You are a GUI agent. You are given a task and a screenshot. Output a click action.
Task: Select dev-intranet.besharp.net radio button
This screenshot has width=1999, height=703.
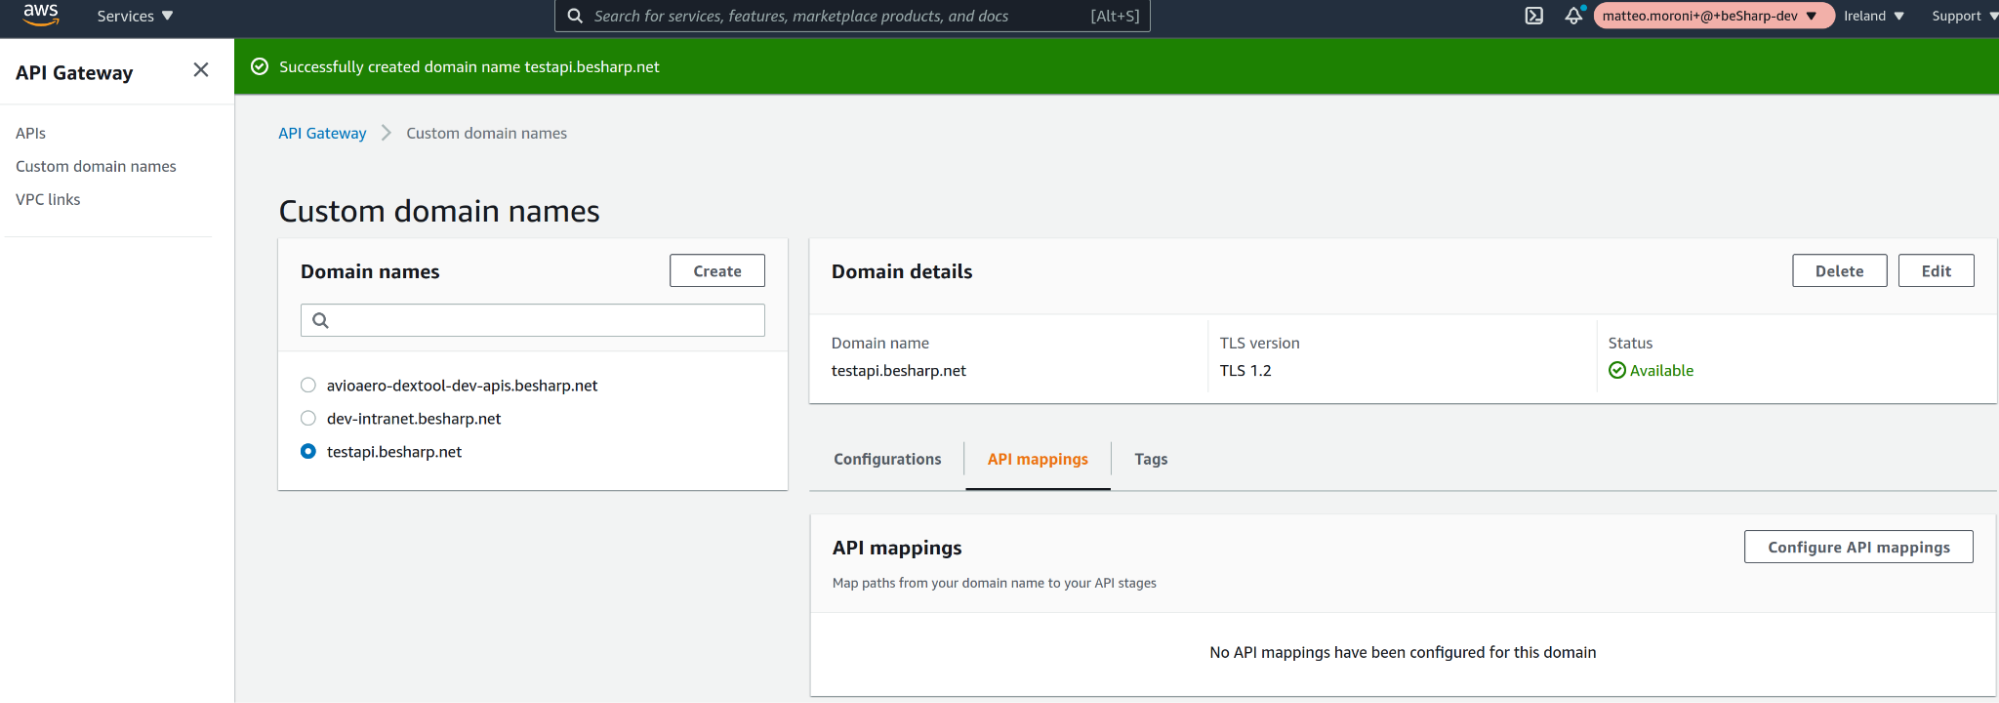308,418
